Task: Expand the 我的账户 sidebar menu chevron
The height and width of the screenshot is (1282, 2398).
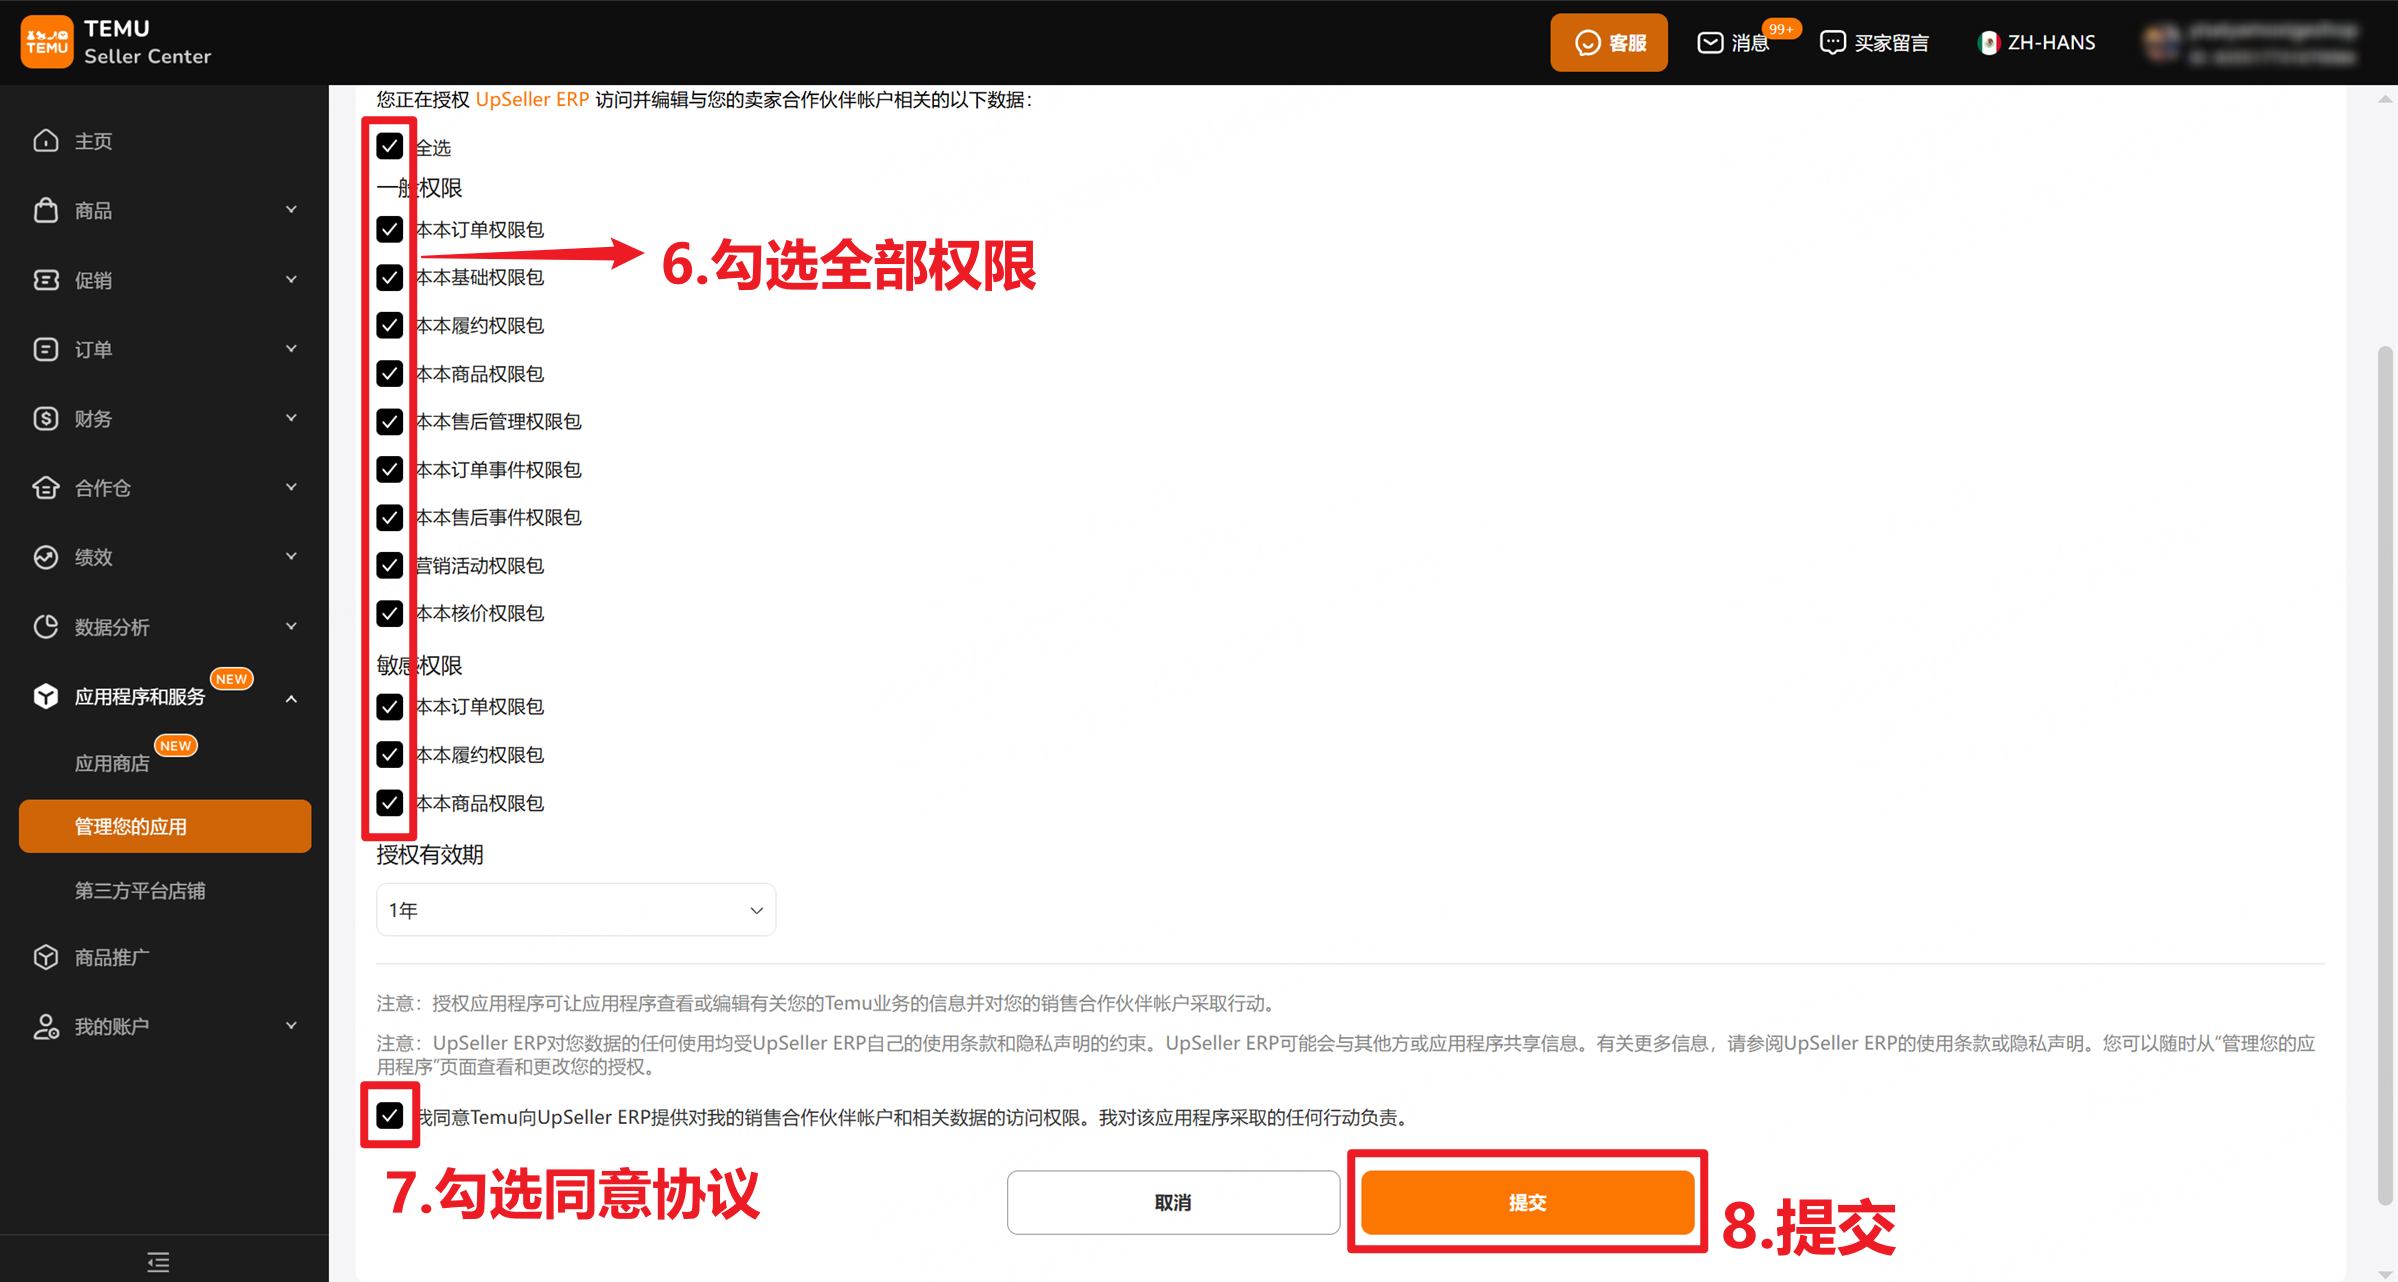Action: 291,1026
